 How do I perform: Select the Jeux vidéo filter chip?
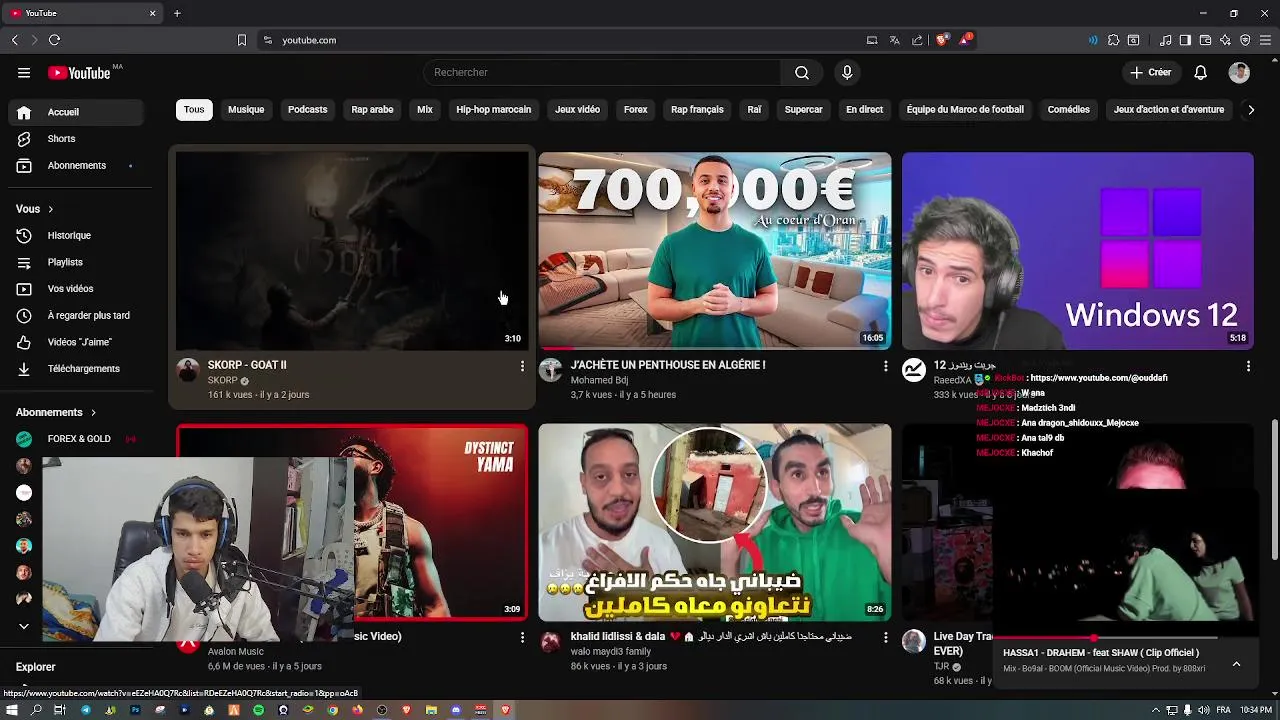click(x=577, y=110)
